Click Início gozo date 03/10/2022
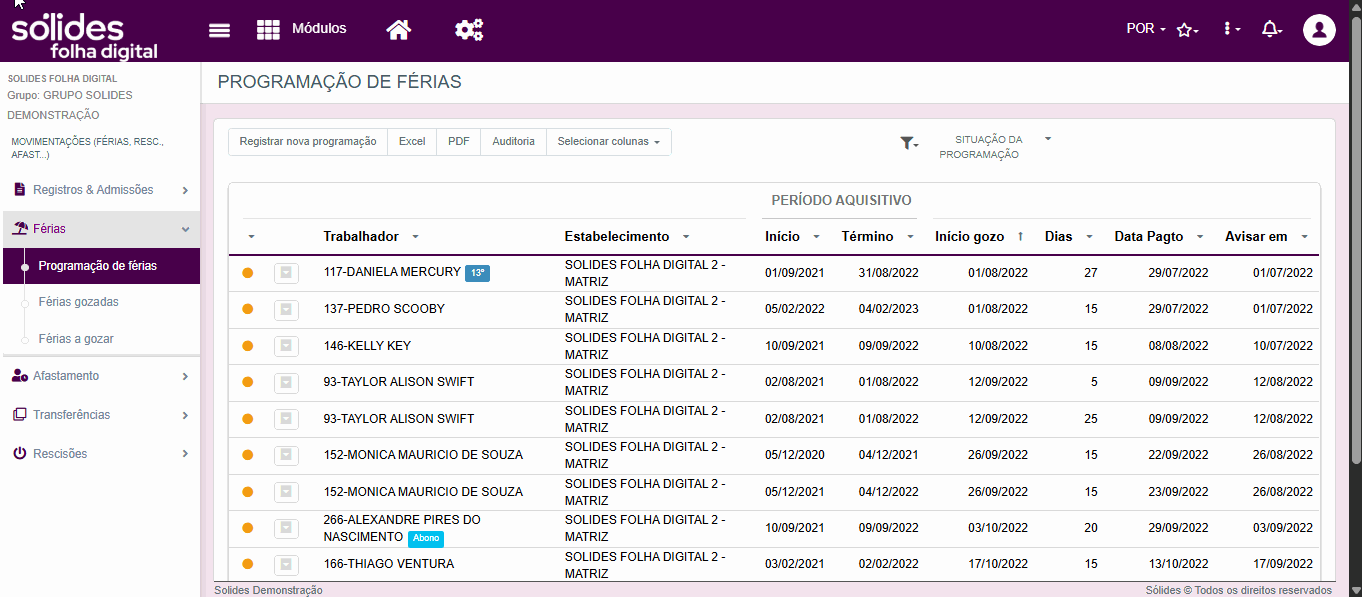 (998, 528)
